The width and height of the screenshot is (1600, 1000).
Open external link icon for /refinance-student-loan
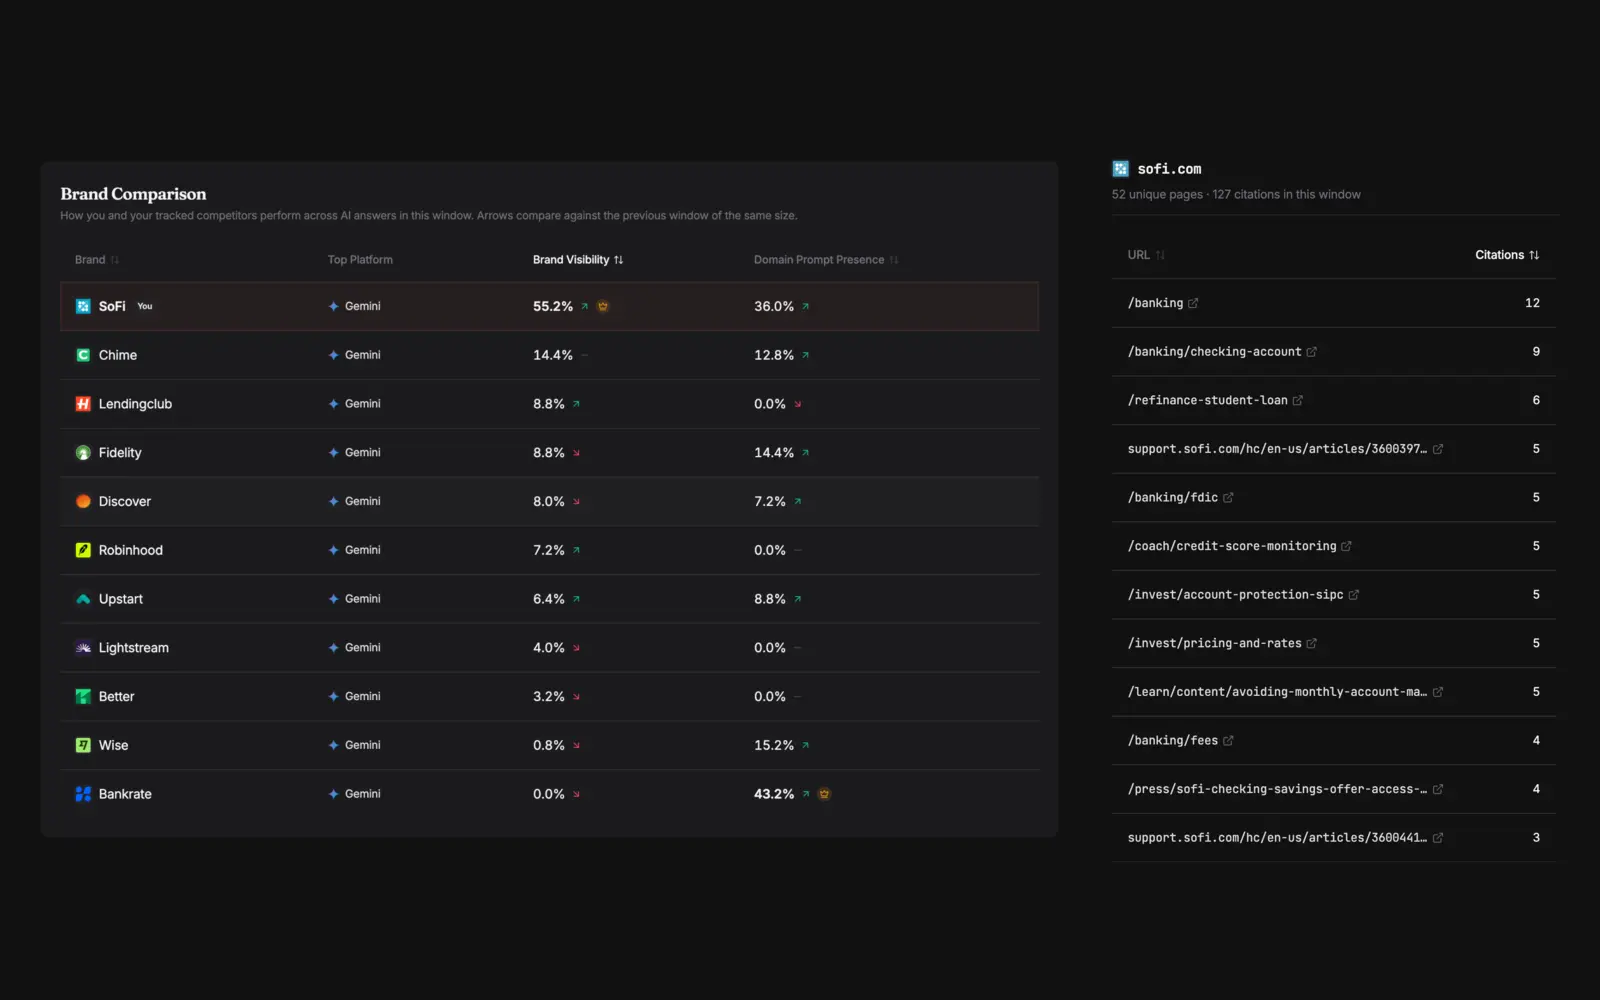pyautogui.click(x=1297, y=400)
